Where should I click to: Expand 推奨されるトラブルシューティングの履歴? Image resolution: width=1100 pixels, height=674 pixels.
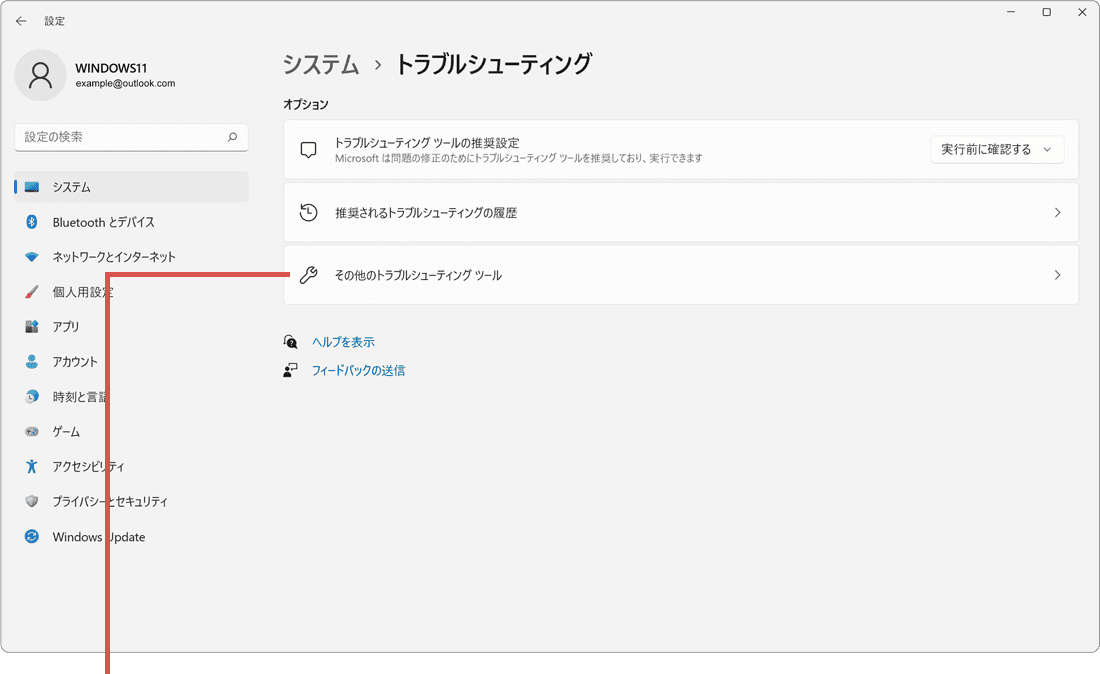pos(680,212)
